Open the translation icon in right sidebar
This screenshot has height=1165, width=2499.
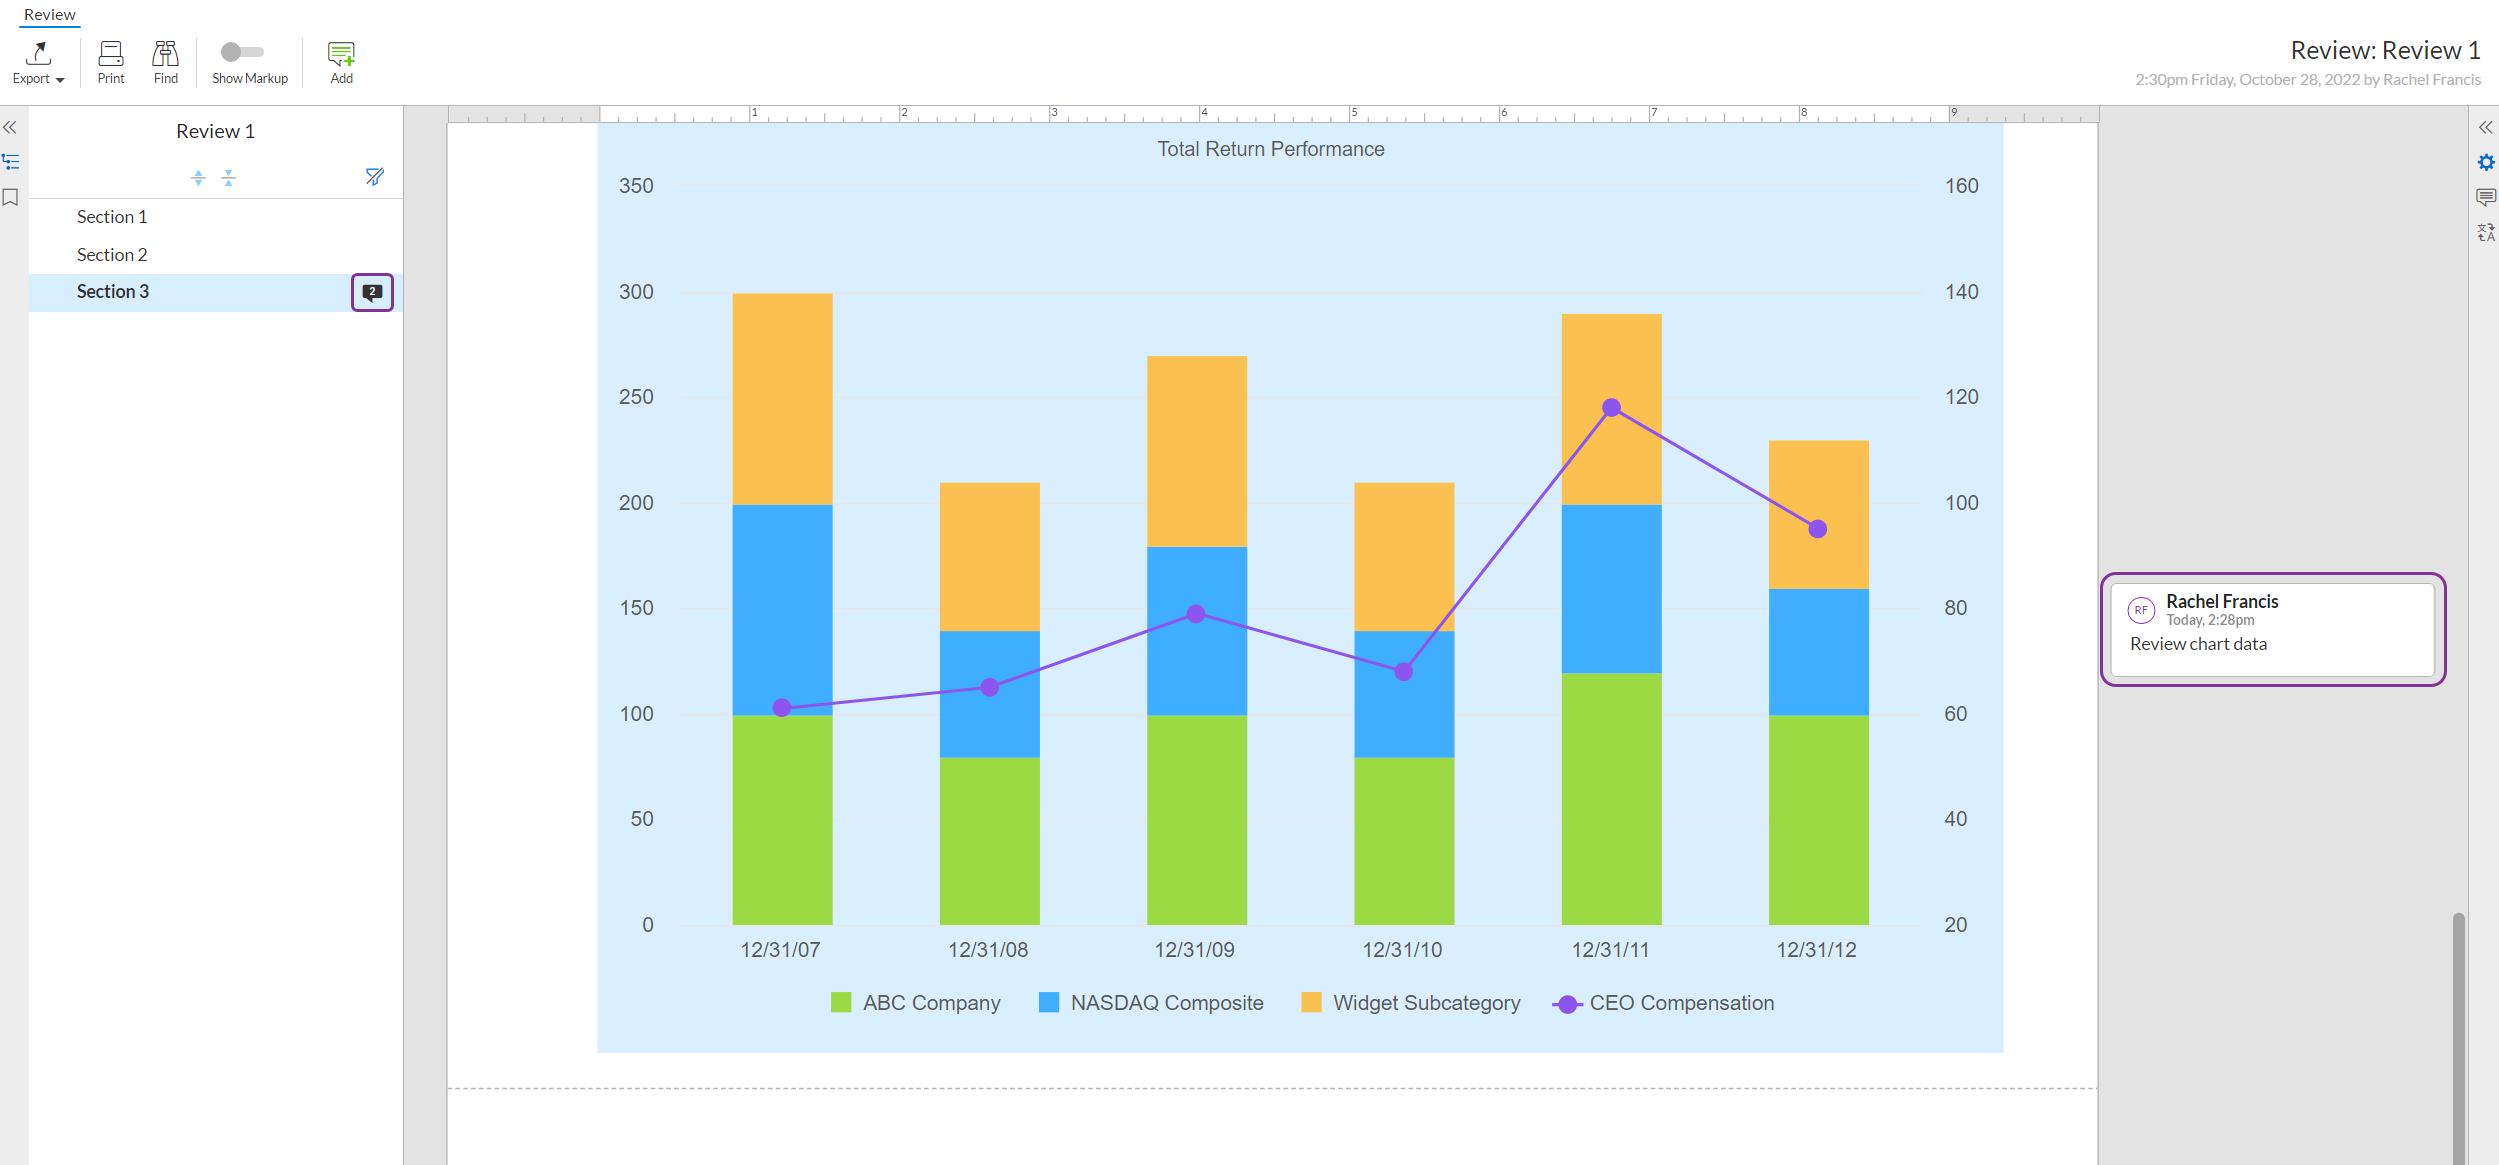coord(2485,233)
